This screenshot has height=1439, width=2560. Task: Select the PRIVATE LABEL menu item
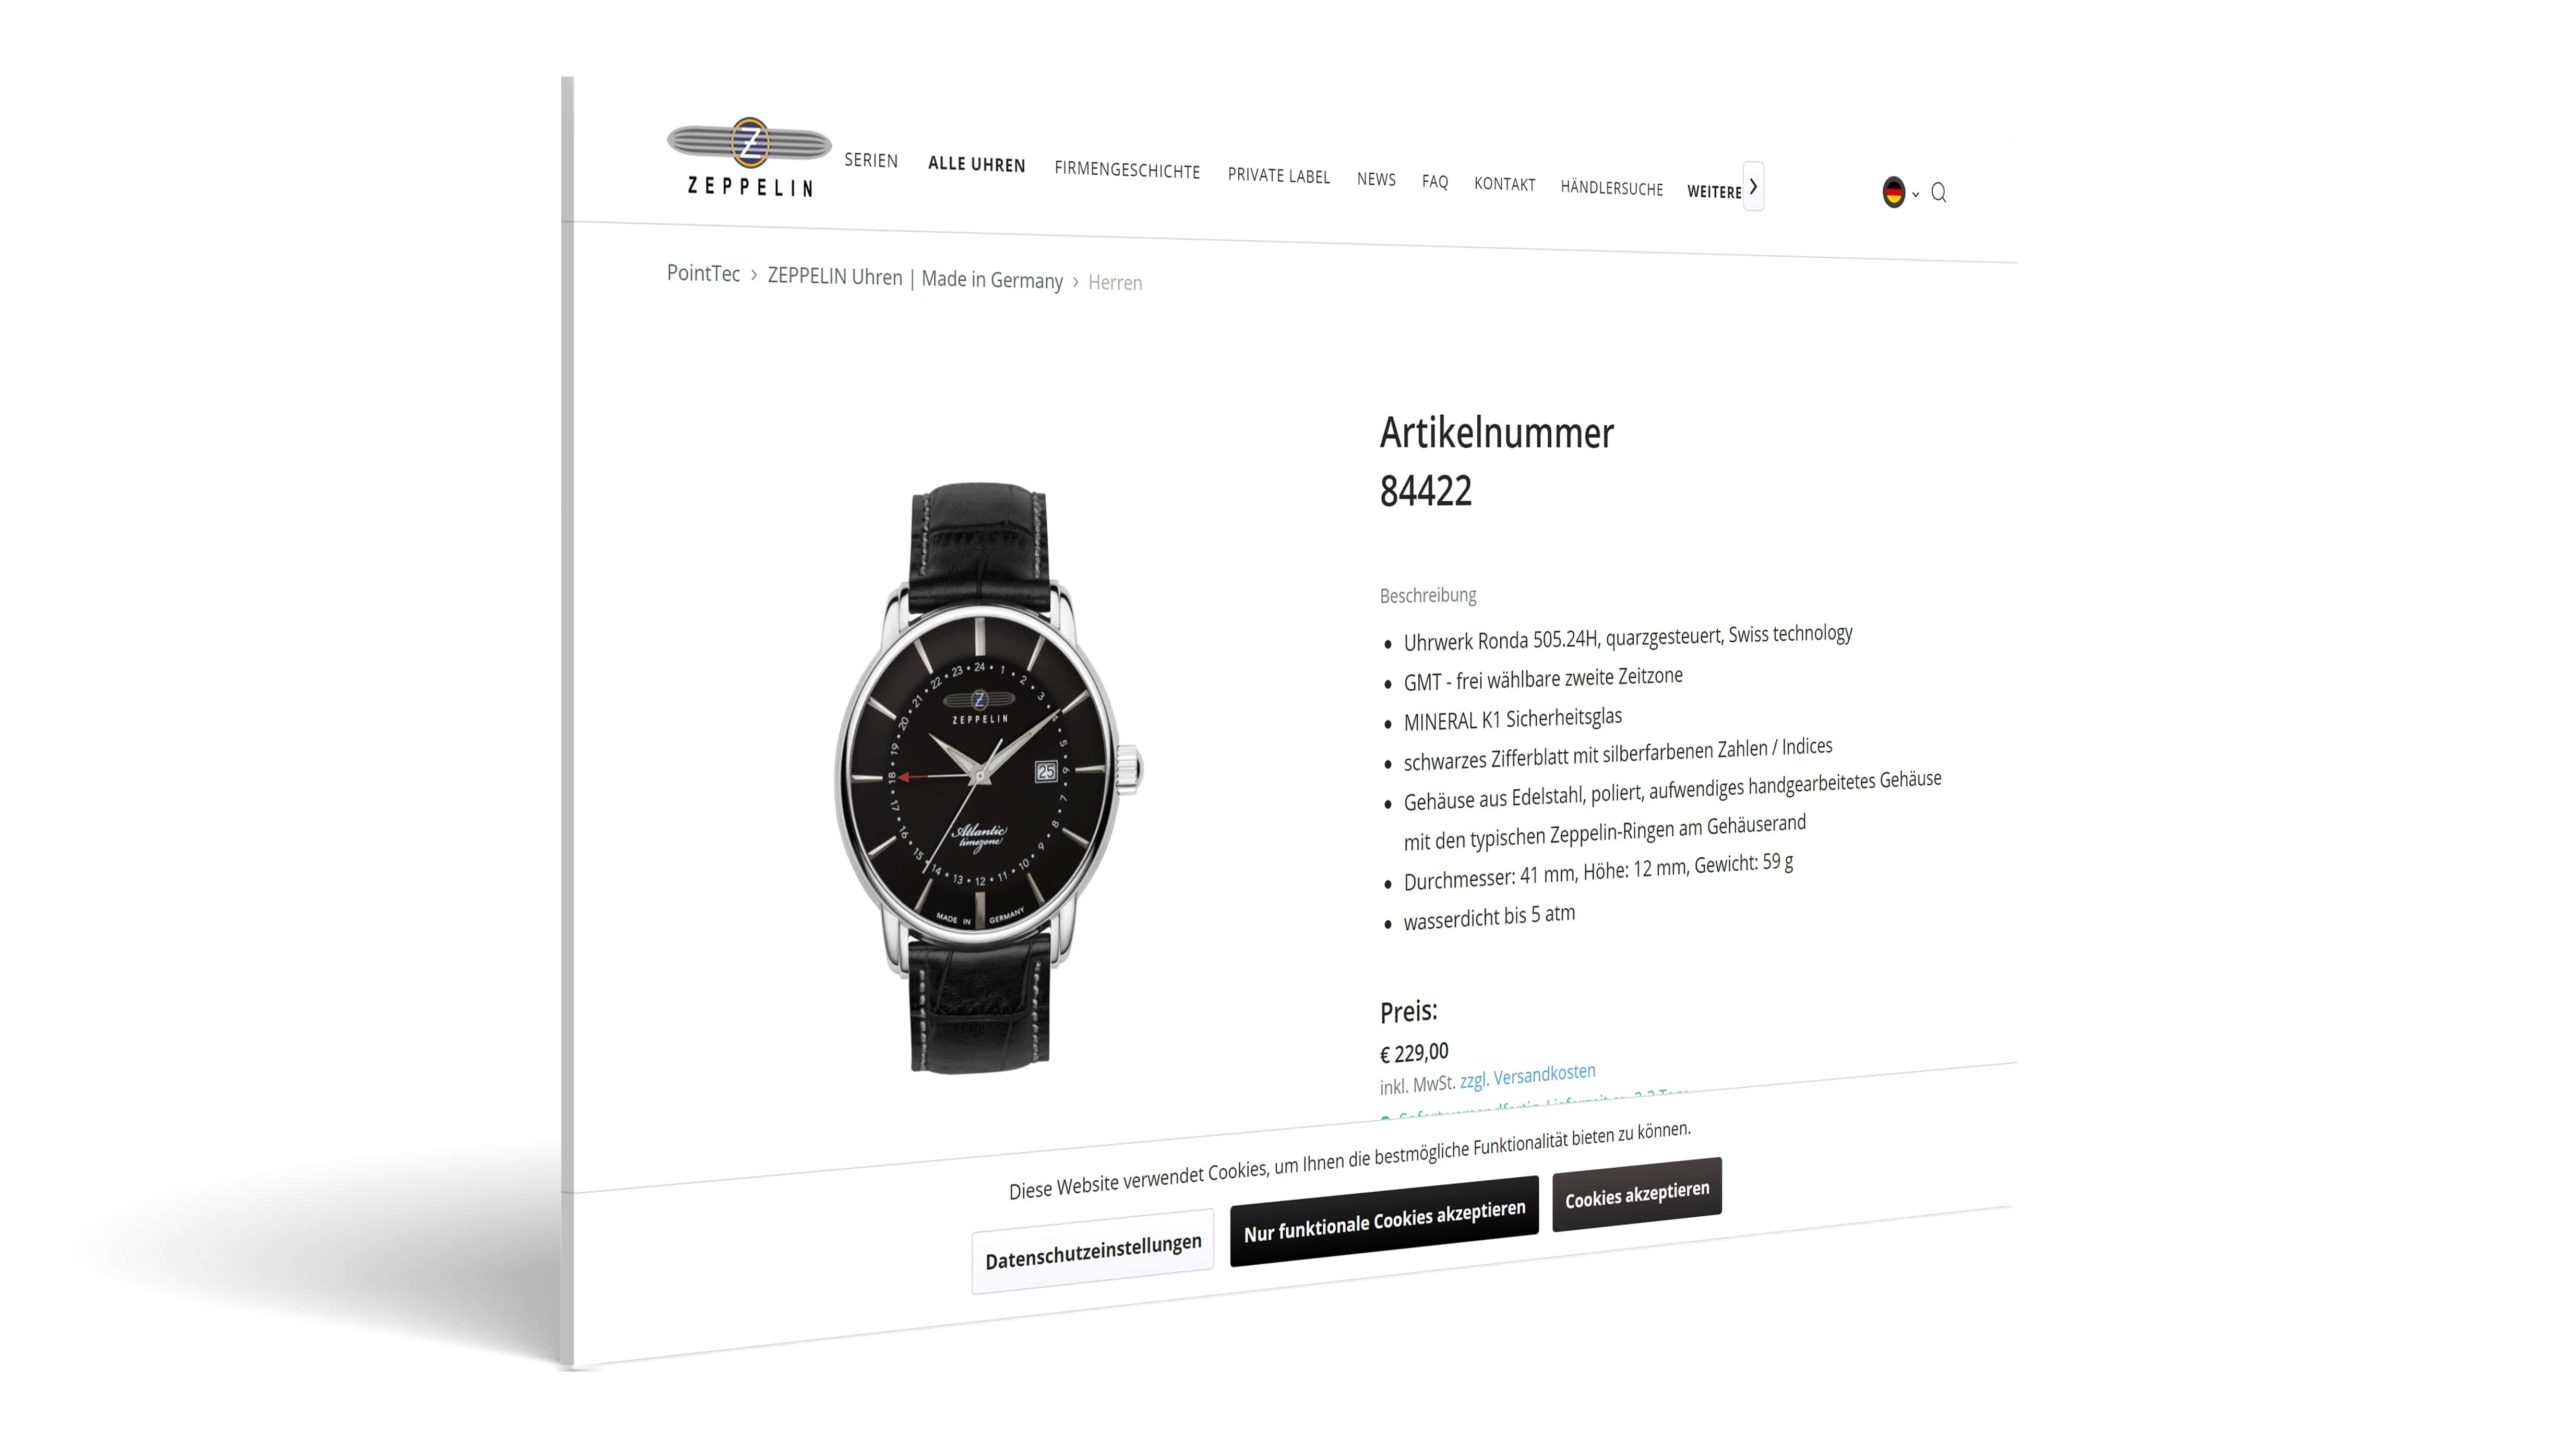click(x=1278, y=176)
